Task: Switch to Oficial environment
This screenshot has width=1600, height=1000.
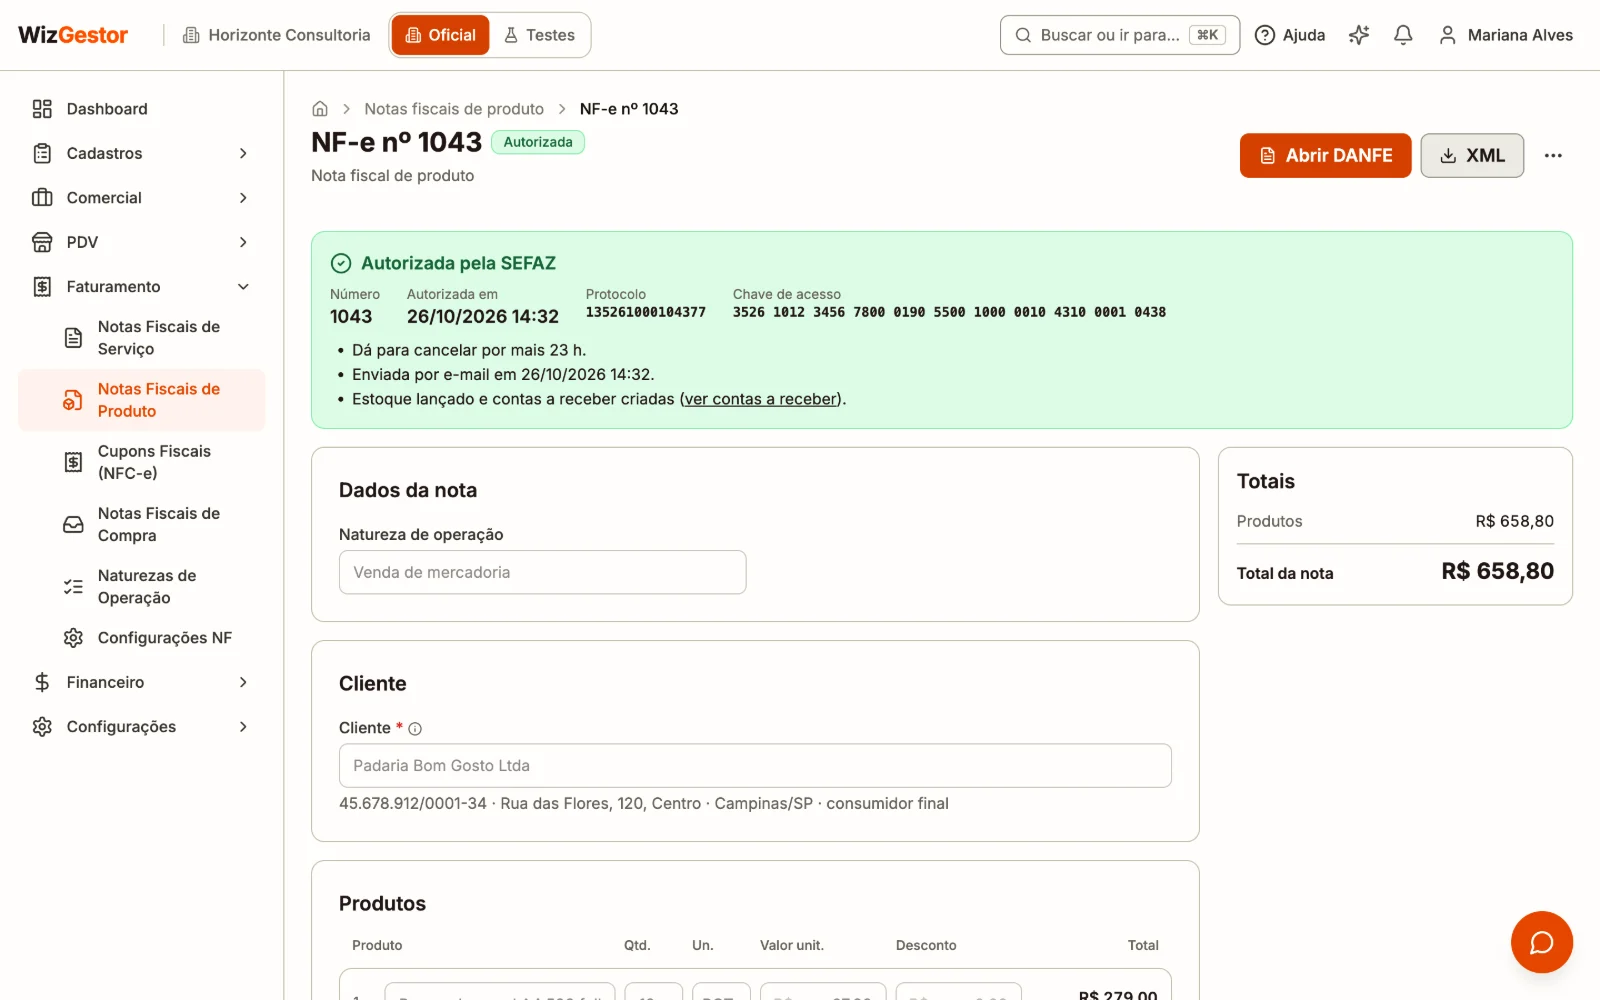Action: pos(440,35)
